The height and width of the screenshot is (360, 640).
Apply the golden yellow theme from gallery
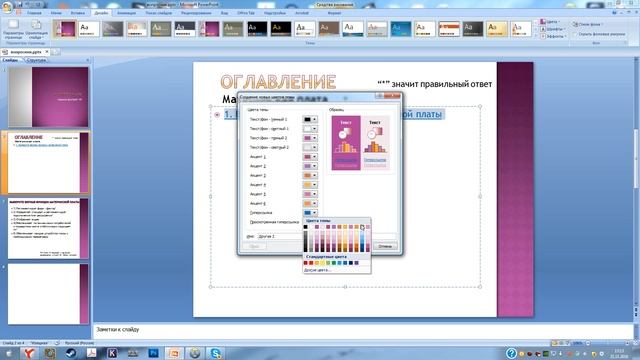tap(497, 29)
